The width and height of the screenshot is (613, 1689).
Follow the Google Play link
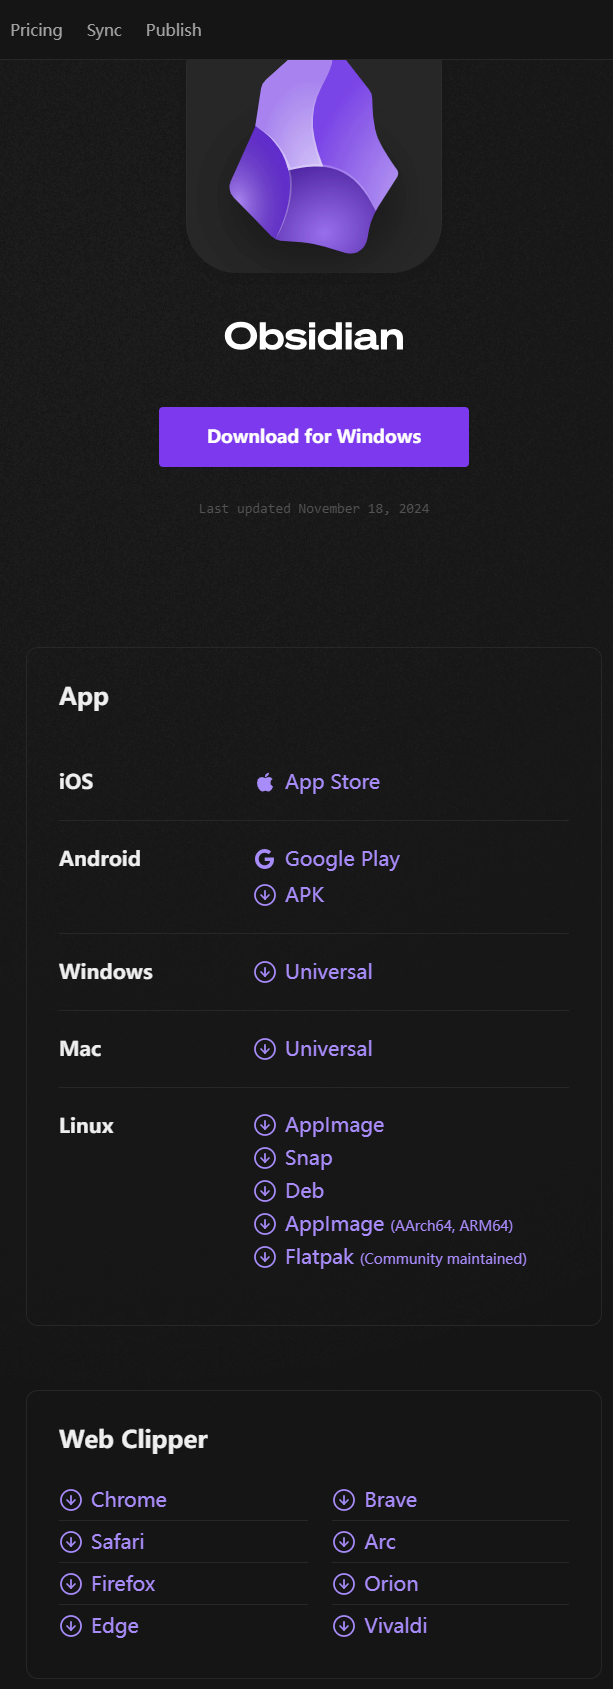[342, 859]
